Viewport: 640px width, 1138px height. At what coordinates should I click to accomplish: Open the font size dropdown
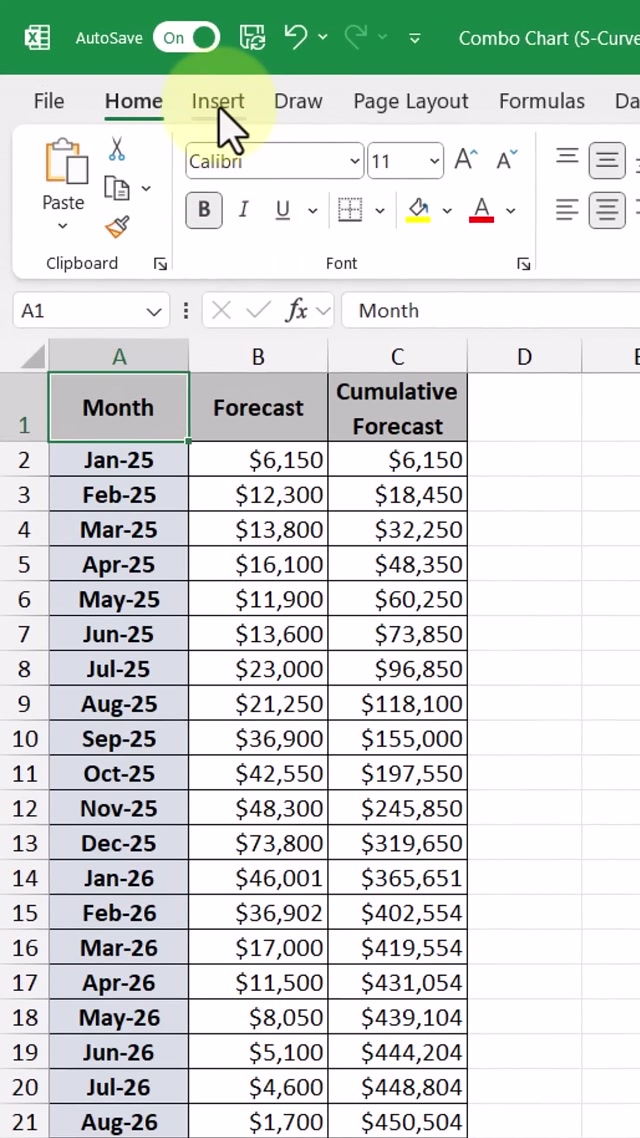point(434,161)
